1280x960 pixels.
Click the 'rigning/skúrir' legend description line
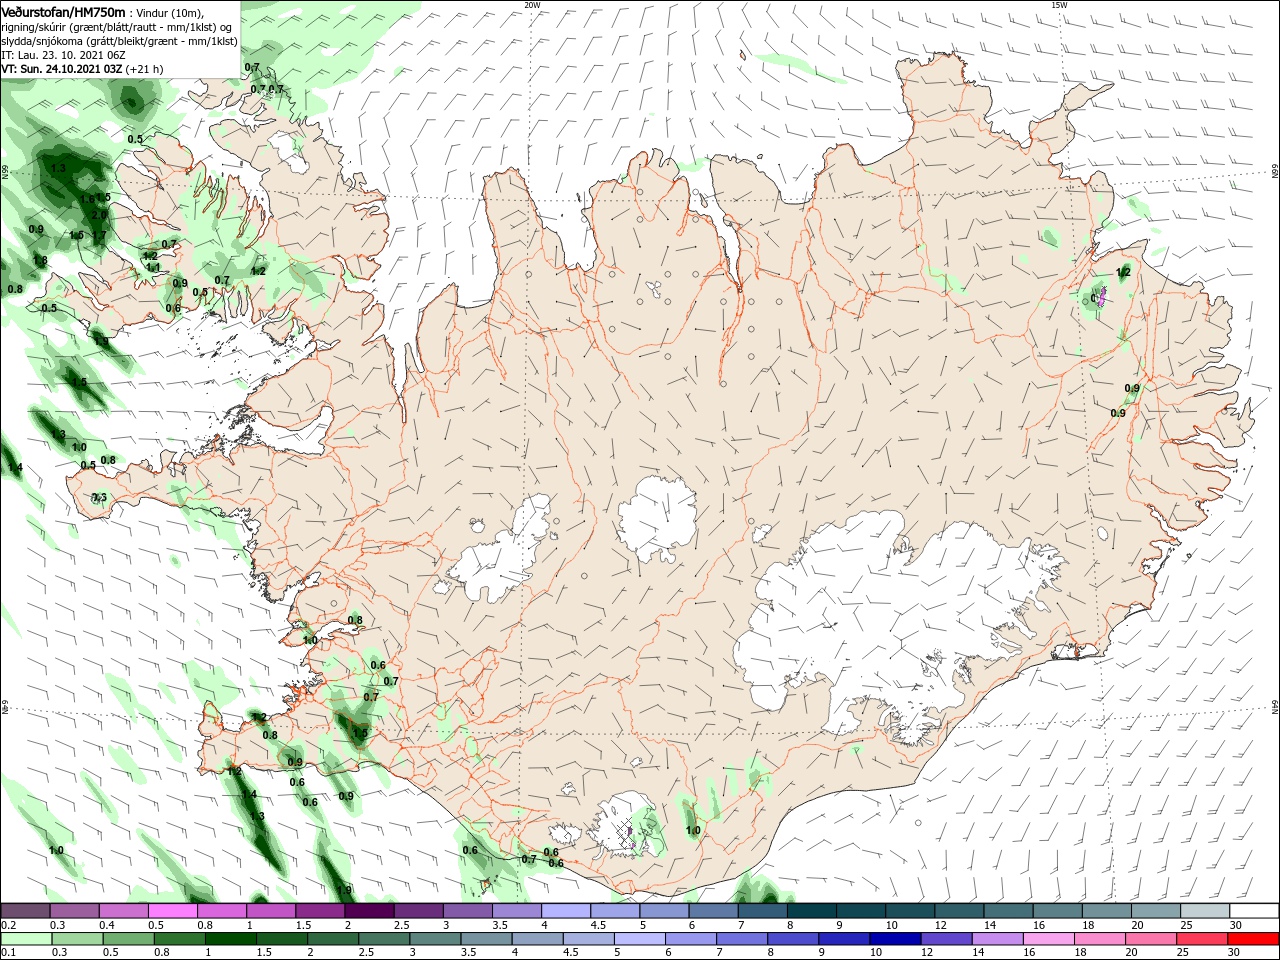point(117,27)
